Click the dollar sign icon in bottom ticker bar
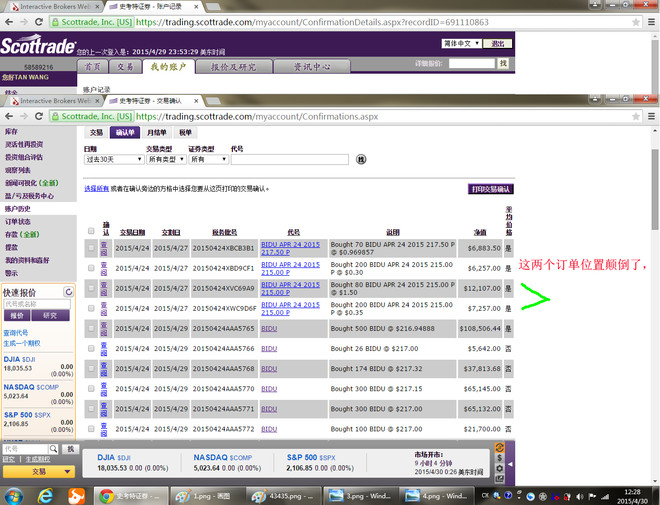 pos(499,457)
